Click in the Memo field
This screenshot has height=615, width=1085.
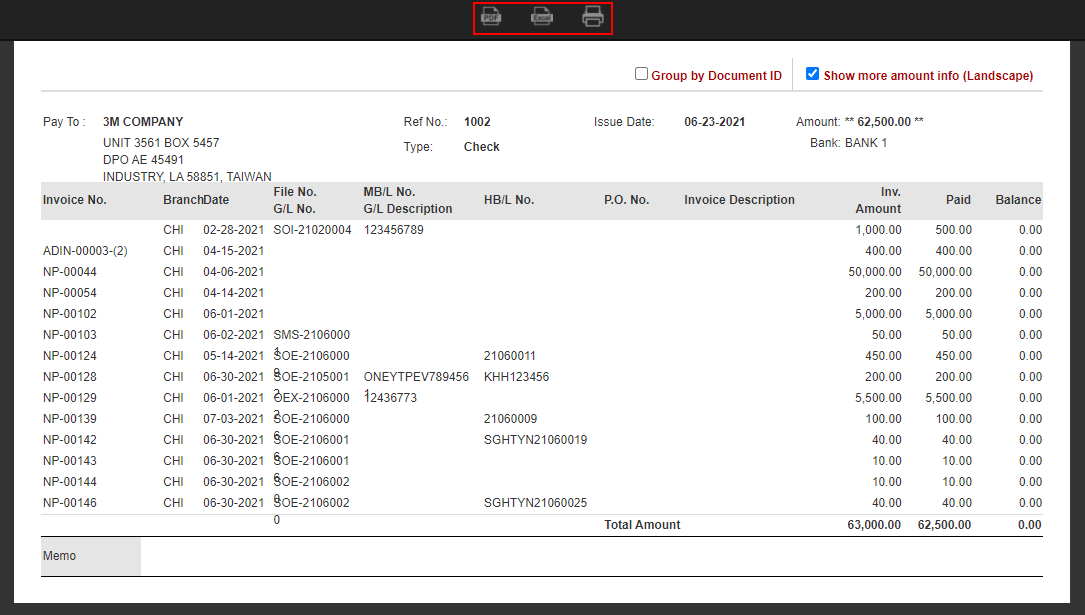tap(590, 556)
